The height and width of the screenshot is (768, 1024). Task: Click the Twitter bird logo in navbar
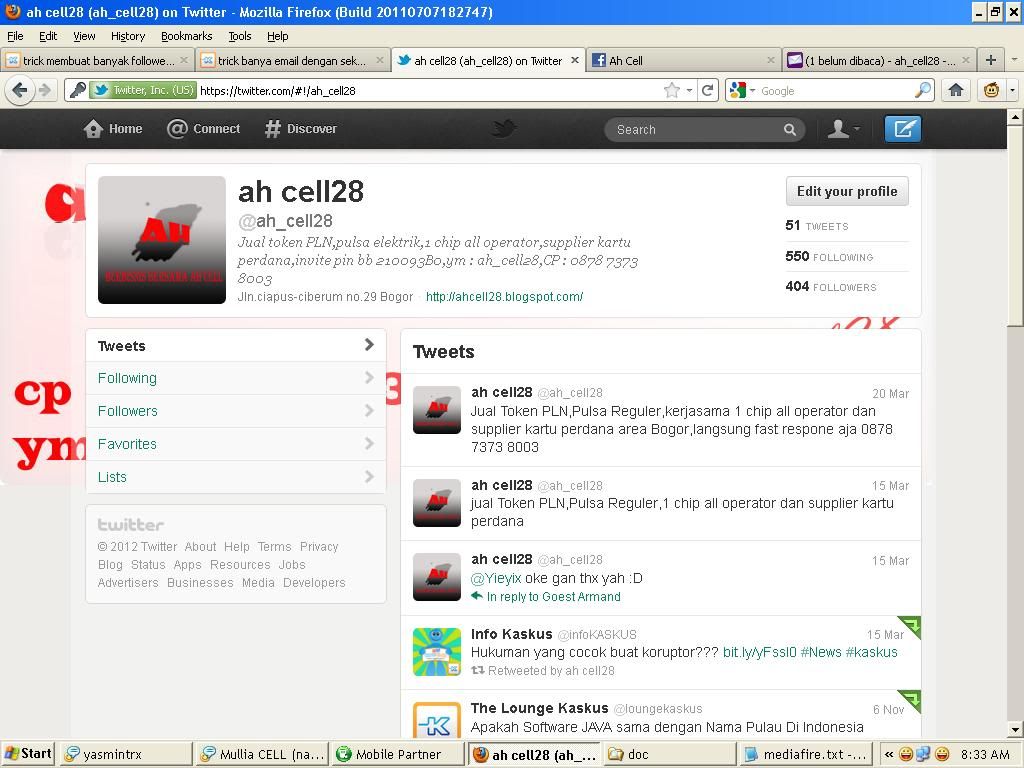[x=504, y=128]
